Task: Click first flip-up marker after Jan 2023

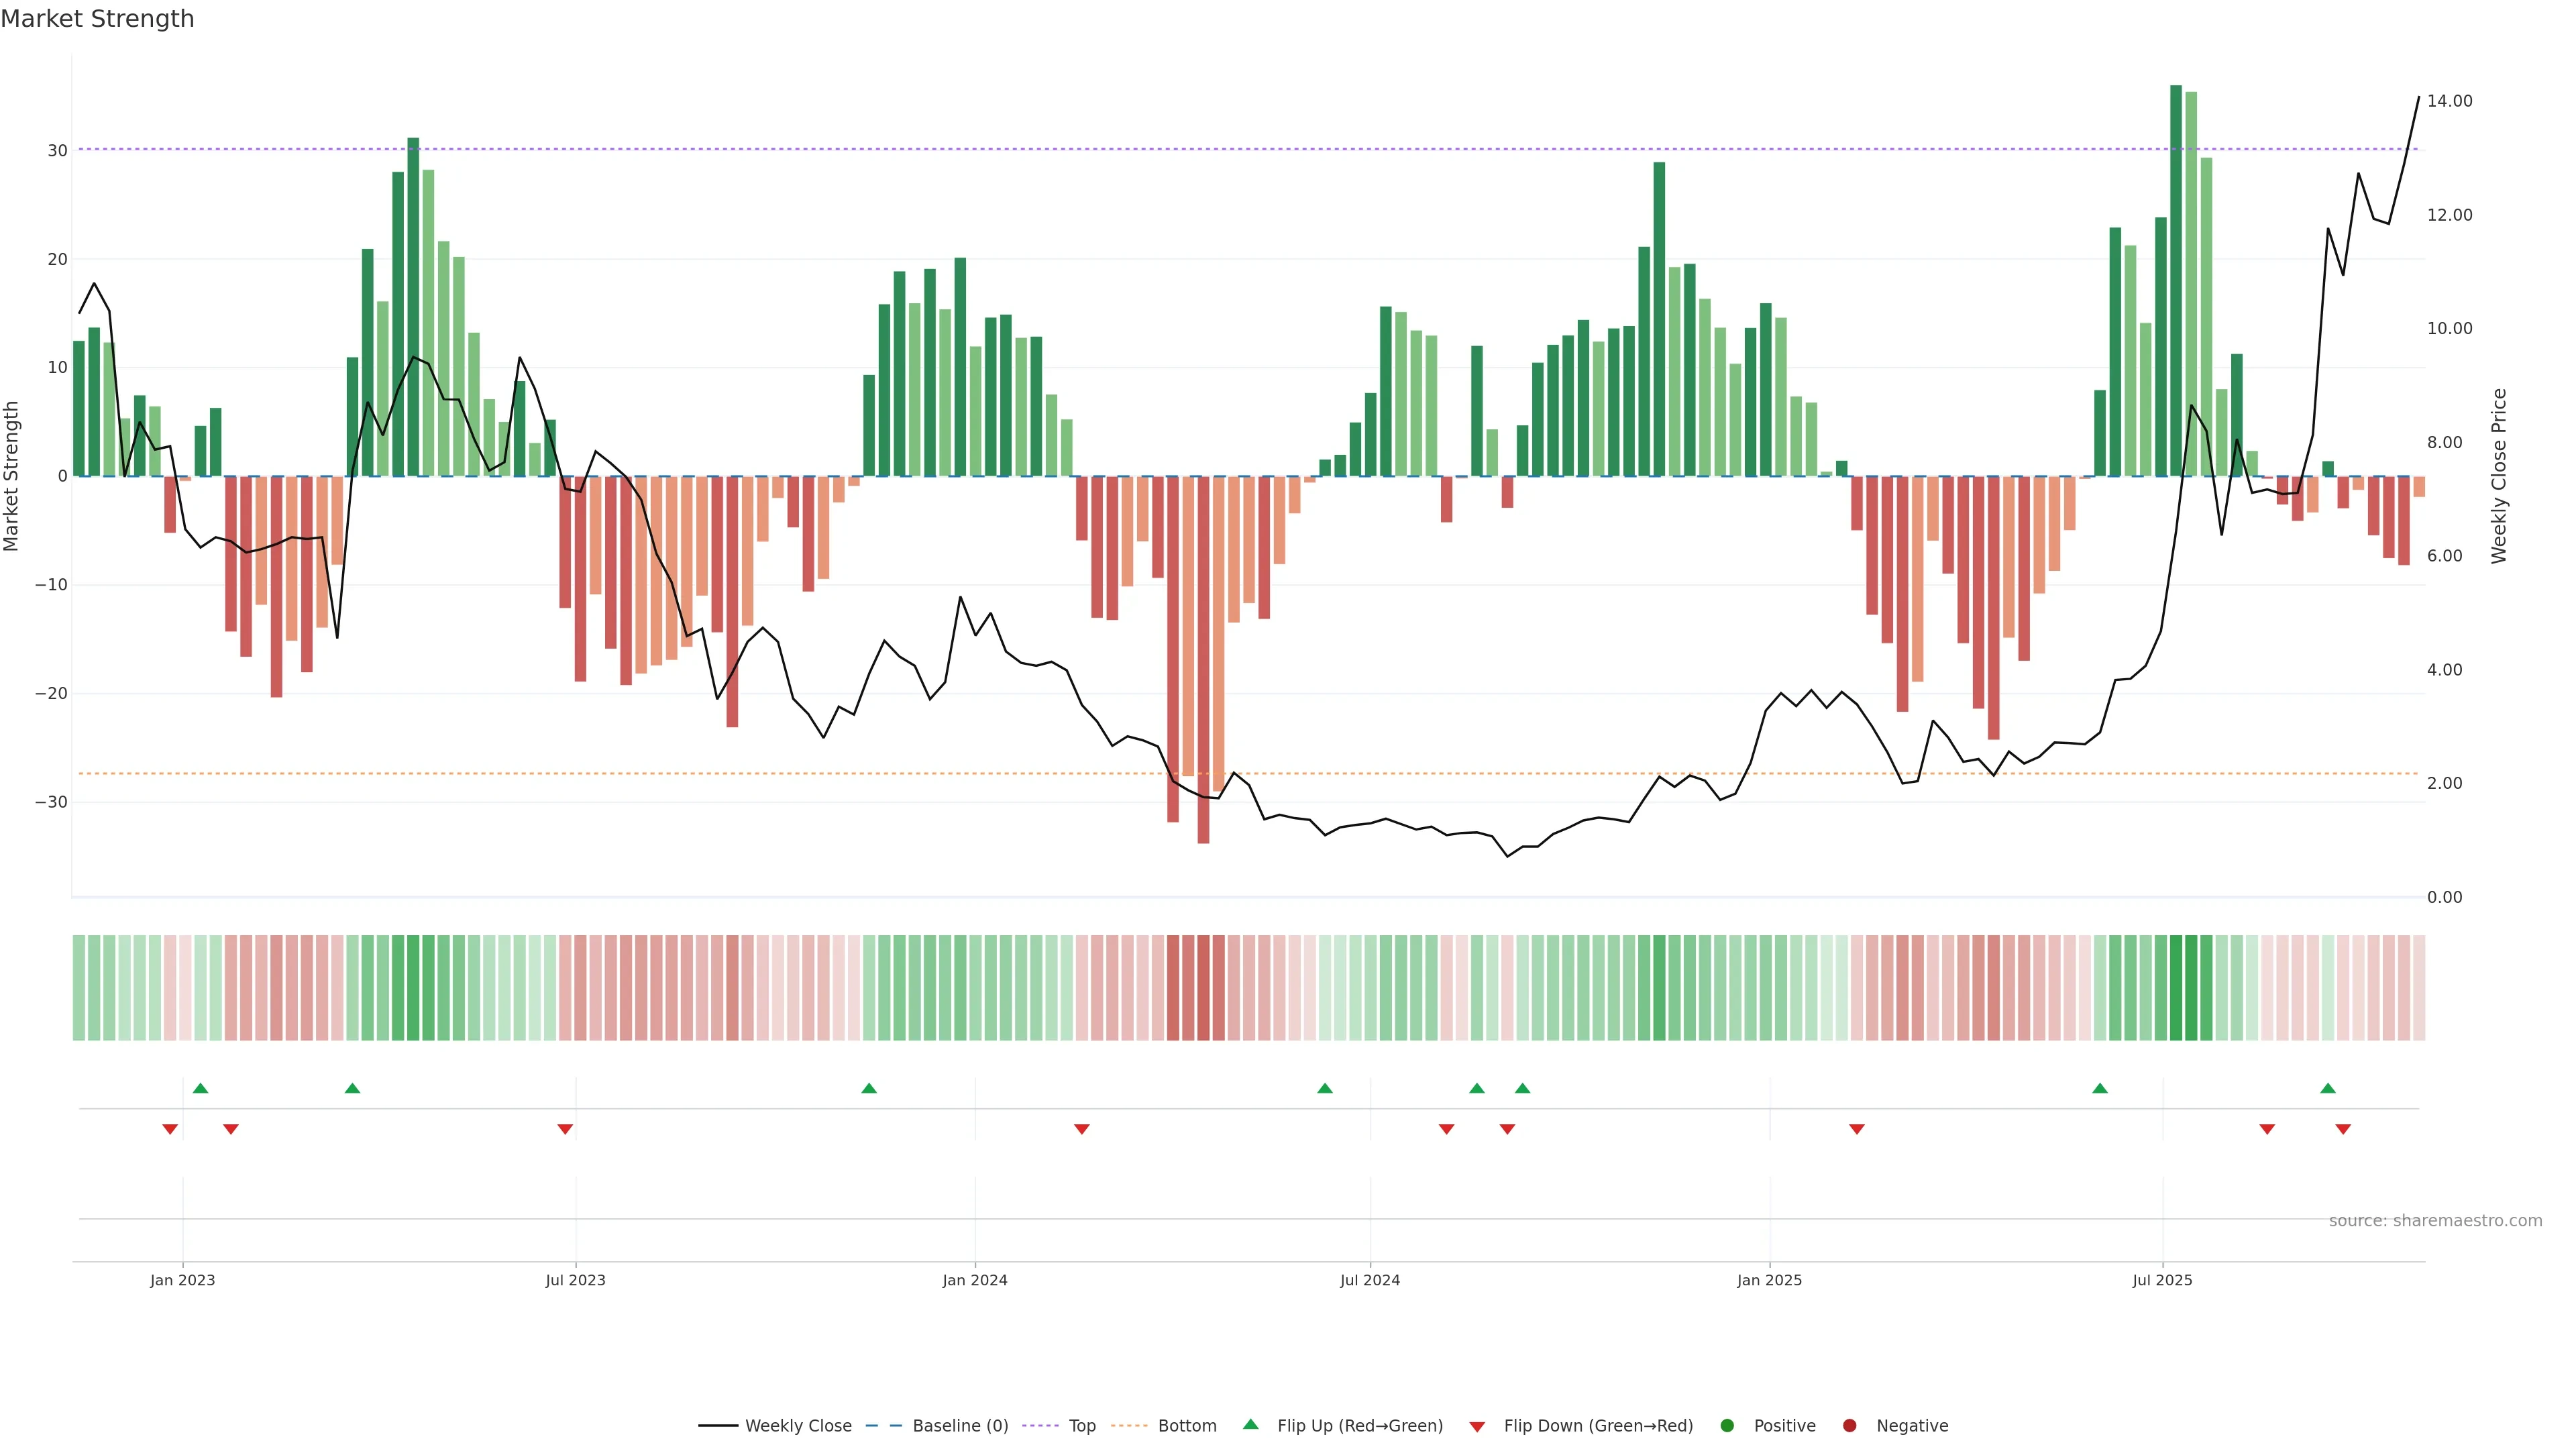Action: (200, 1088)
